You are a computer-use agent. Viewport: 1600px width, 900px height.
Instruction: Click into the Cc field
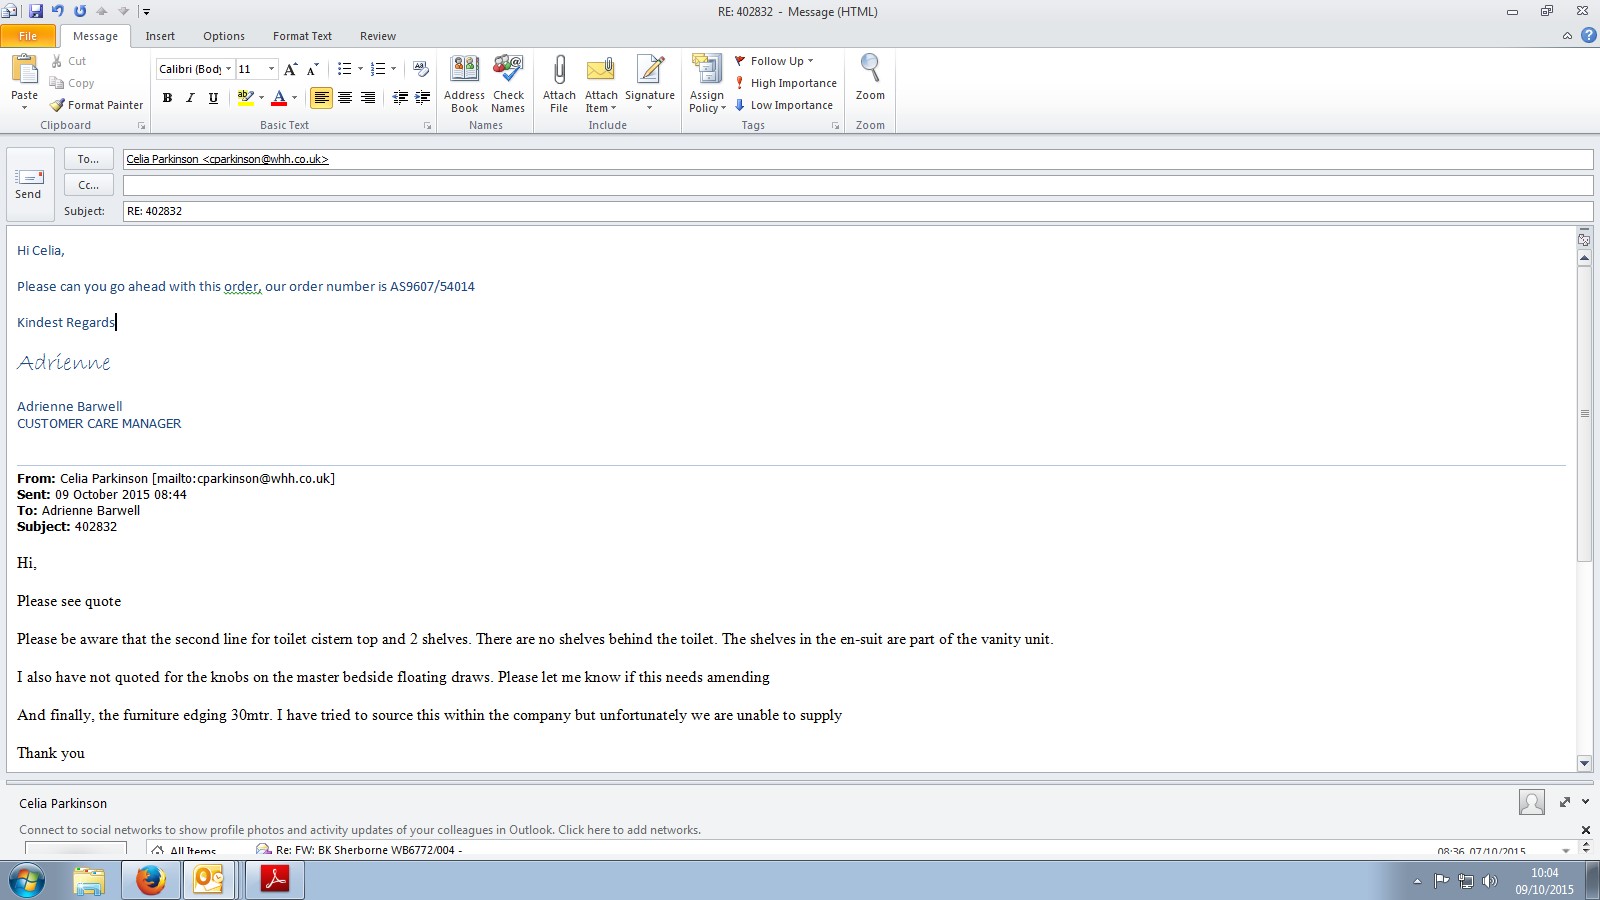point(858,185)
